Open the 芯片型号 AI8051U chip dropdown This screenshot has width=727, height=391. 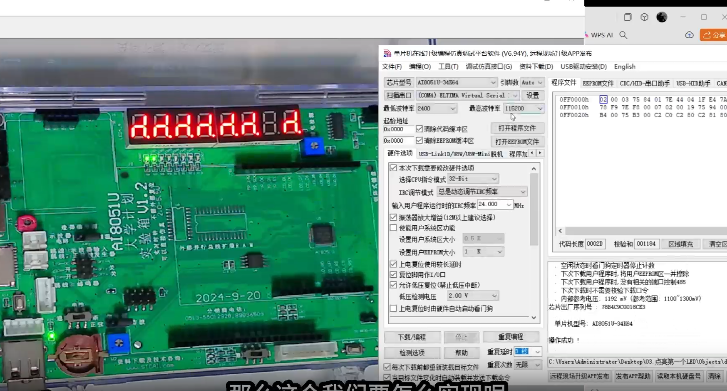(x=457, y=82)
